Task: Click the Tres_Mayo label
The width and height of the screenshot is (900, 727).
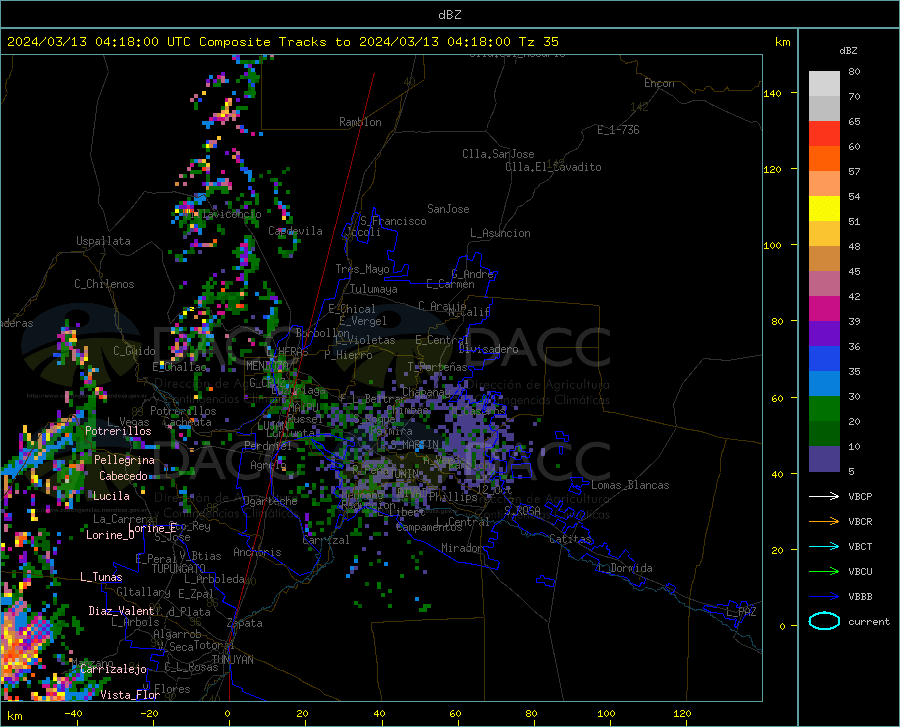Action: pos(362,269)
